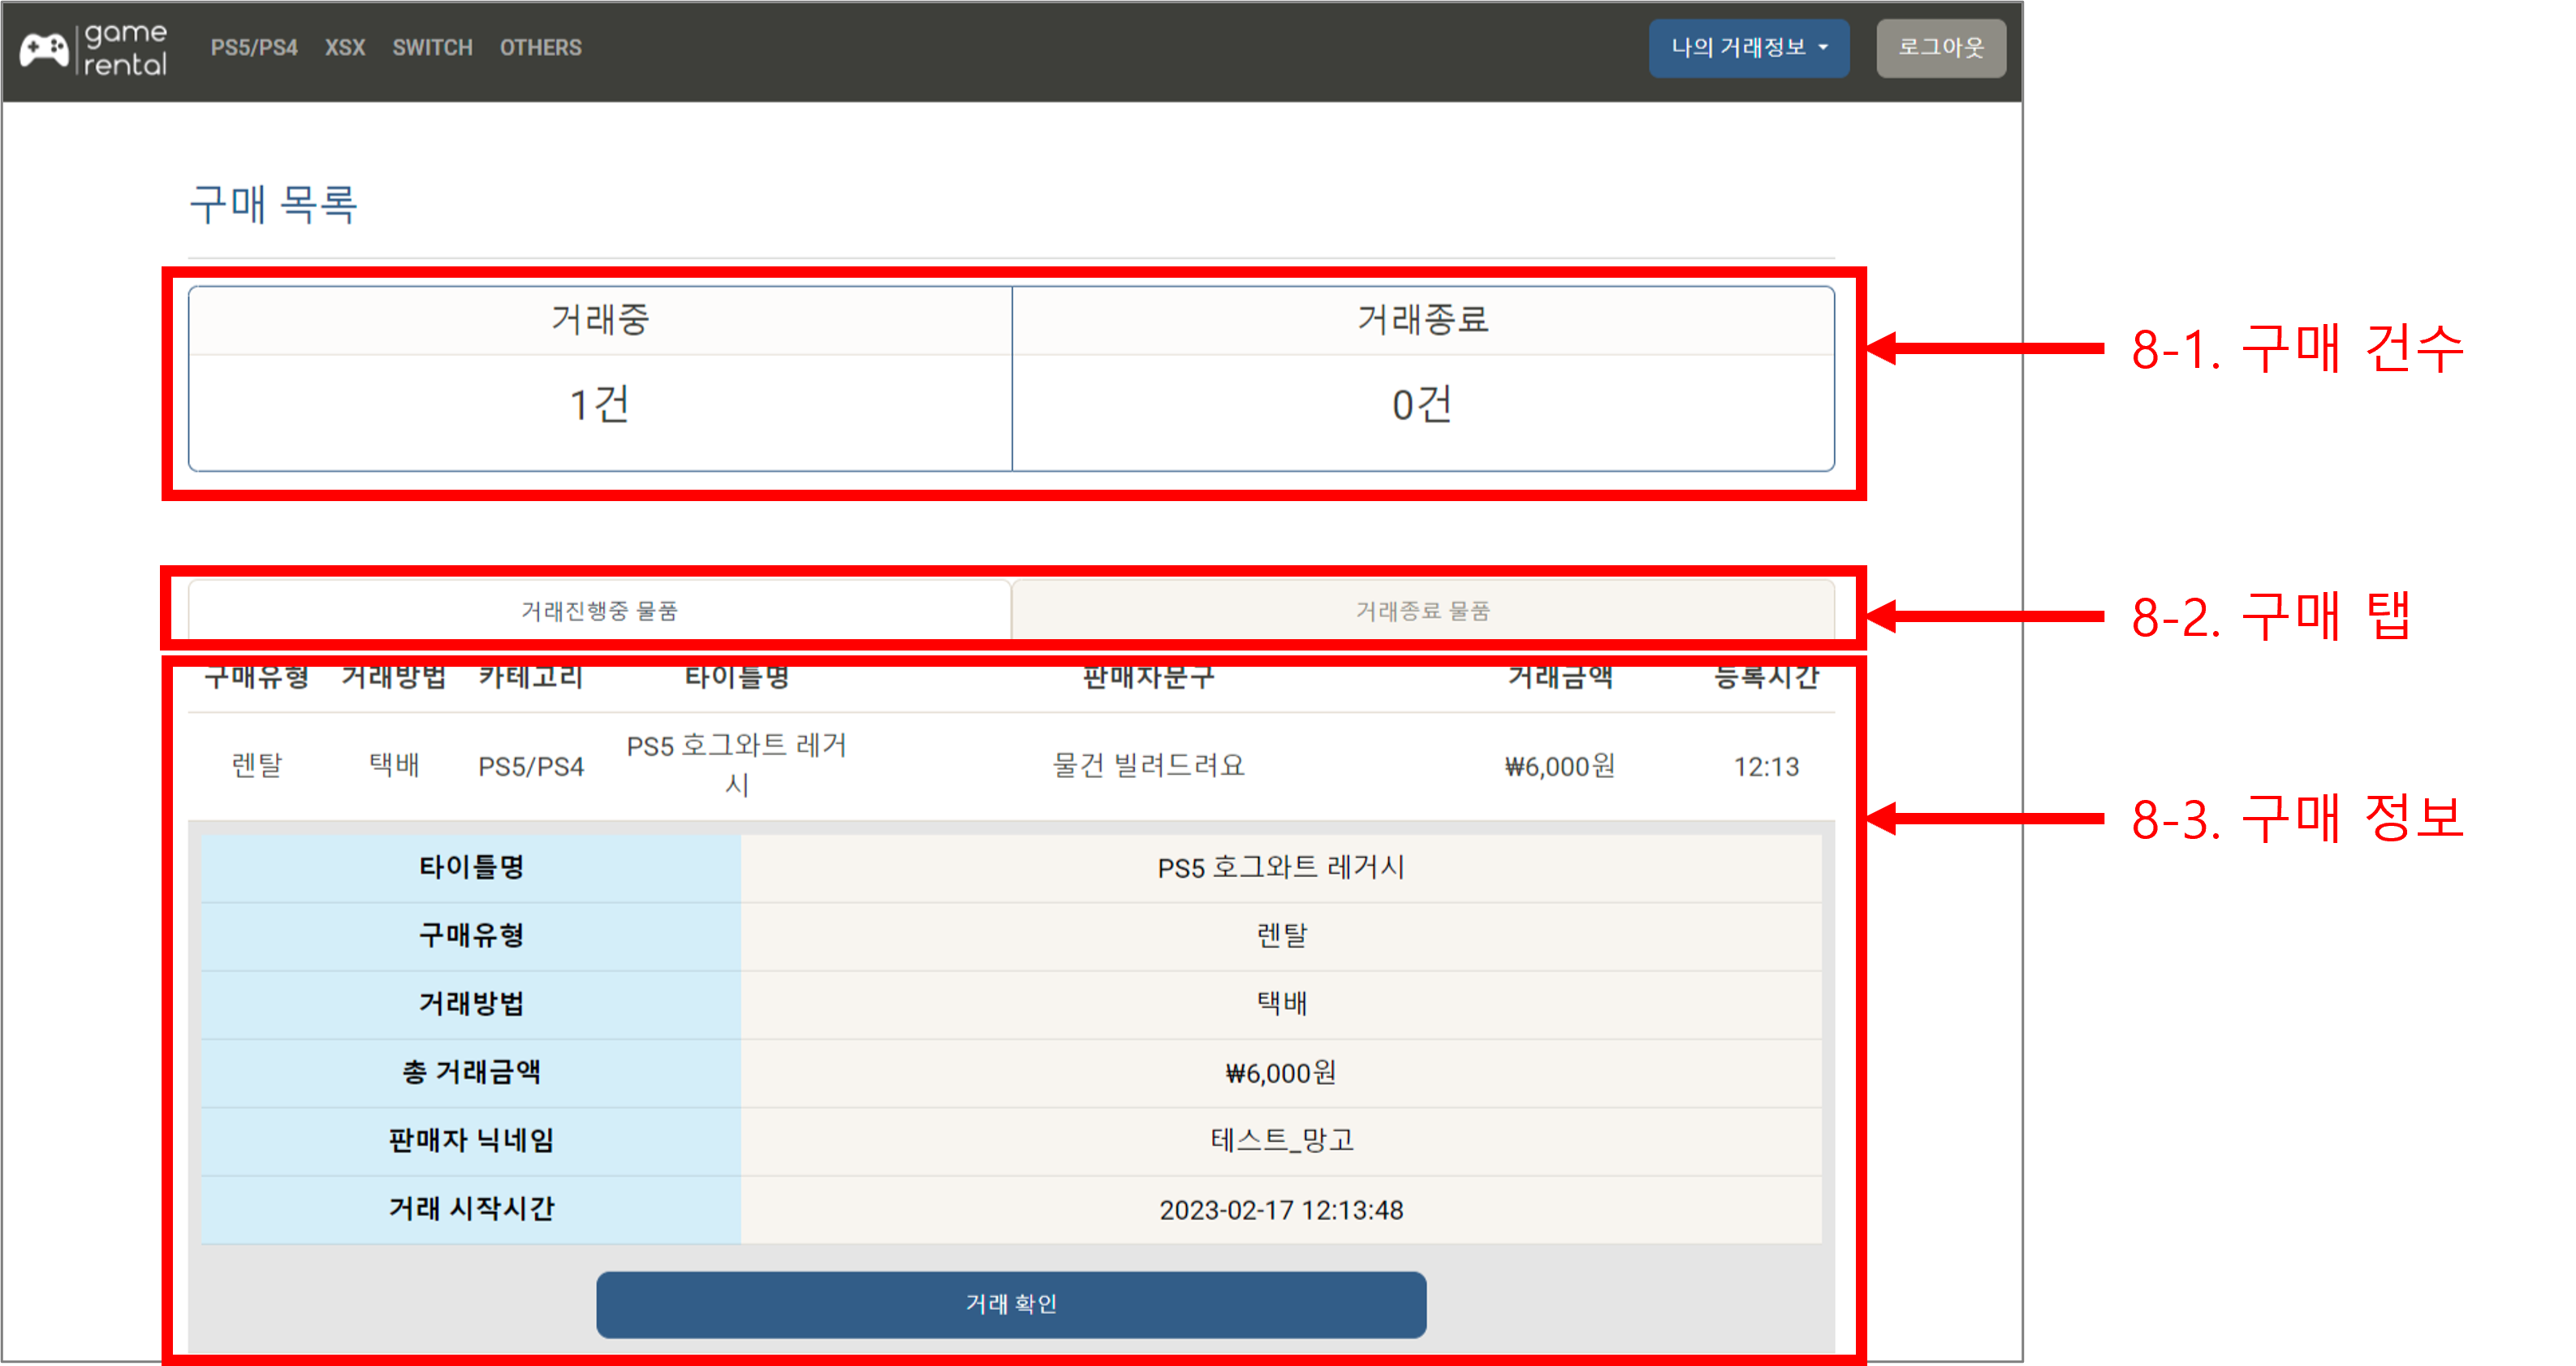Click the 물건 빌려드려요 seller comment
Viewport: 2576px width, 1366px height.
pyautogui.click(x=1147, y=766)
